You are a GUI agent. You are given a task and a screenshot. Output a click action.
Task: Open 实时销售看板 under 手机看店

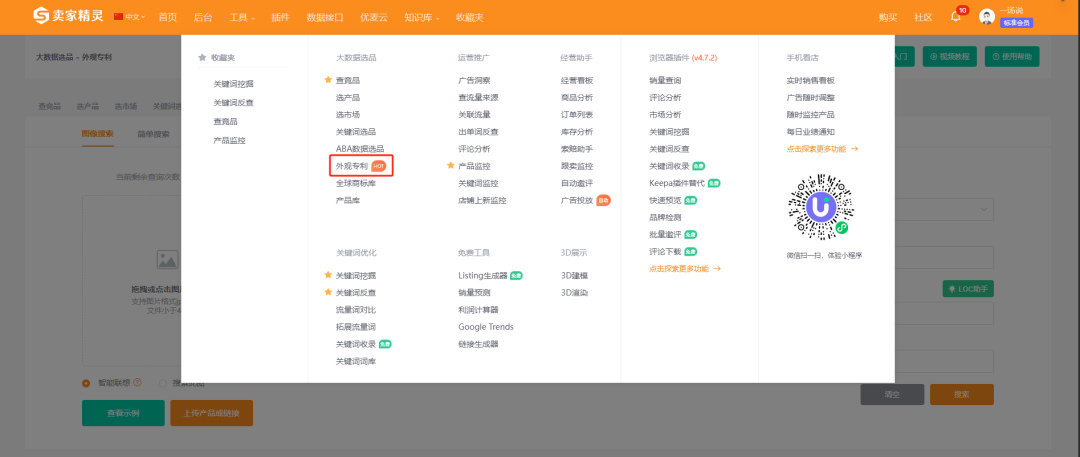click(x=811, y=80)
